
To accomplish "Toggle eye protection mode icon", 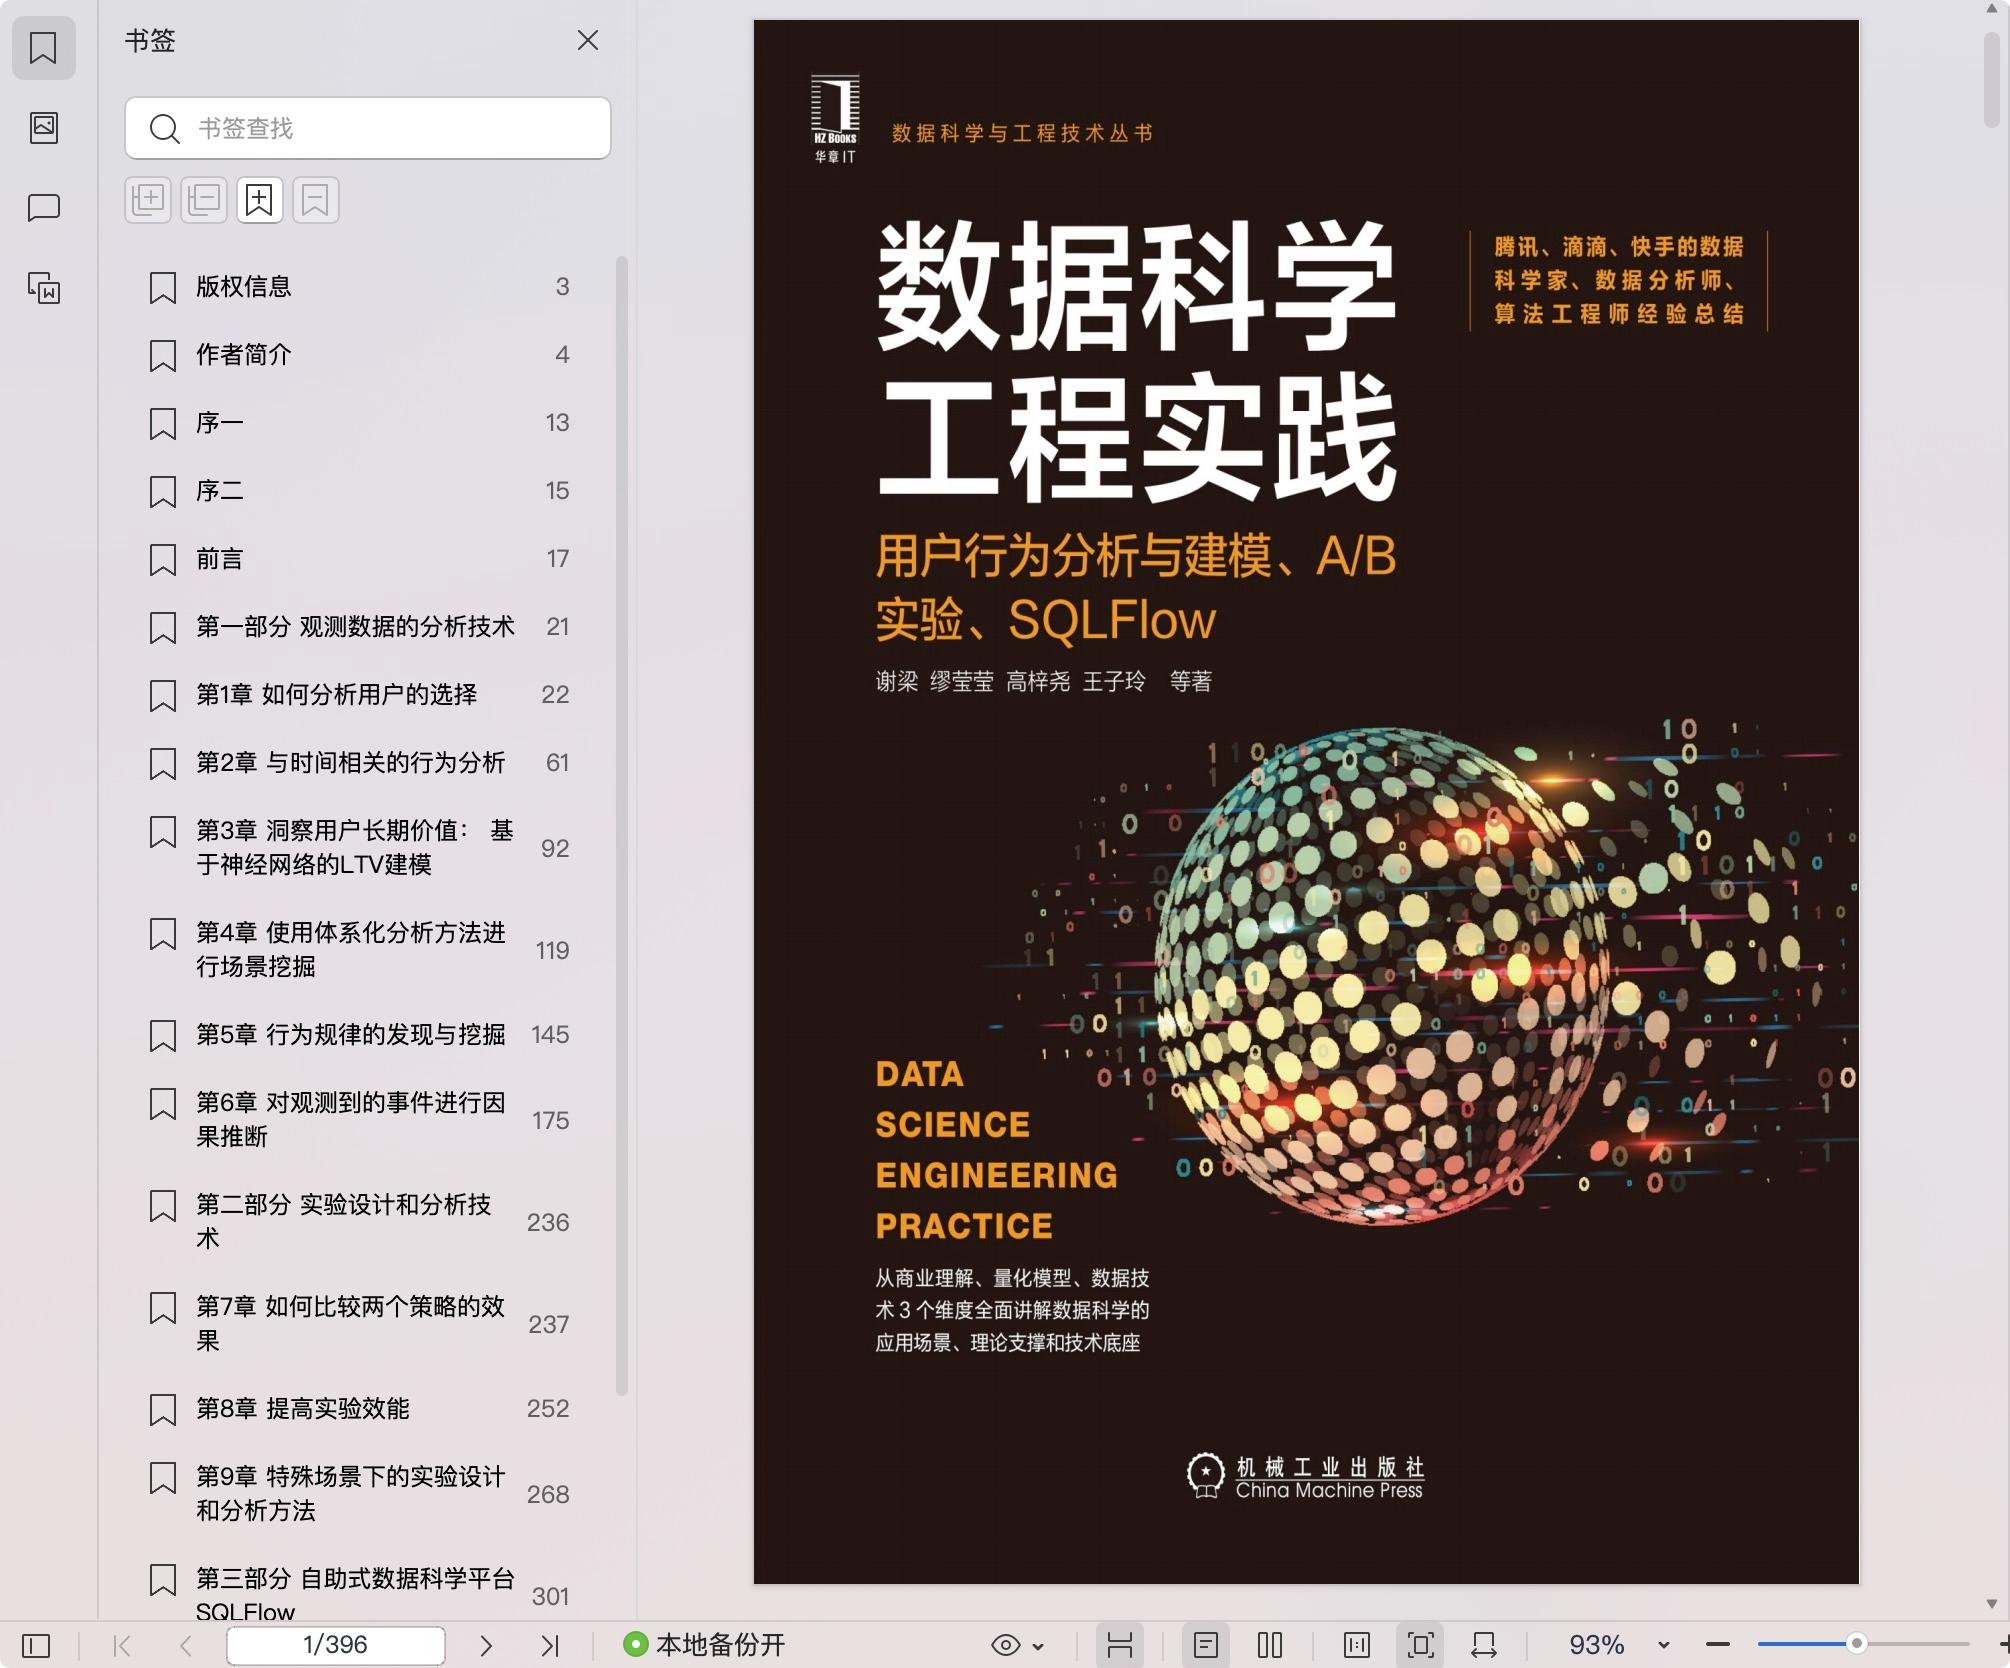I will [x=1006, y=1645].
